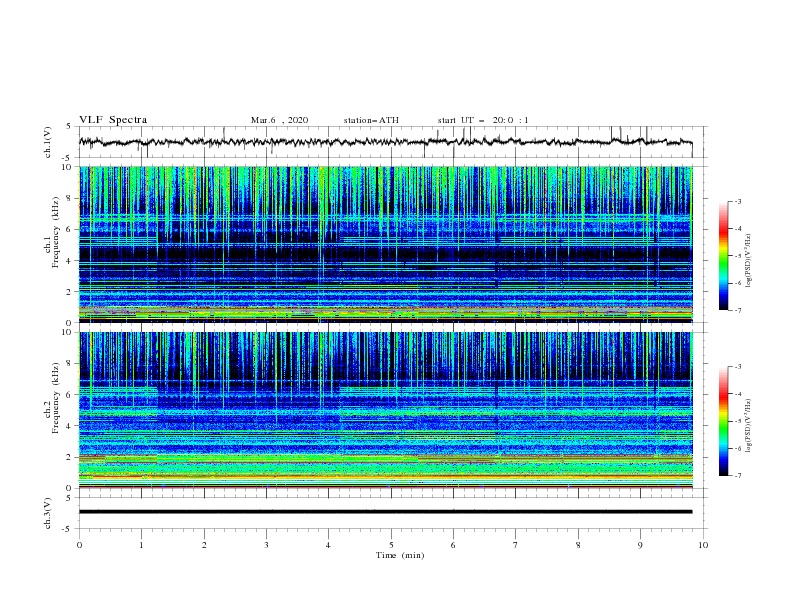Click the "Time (min)" x-axis label

point(400,555)
